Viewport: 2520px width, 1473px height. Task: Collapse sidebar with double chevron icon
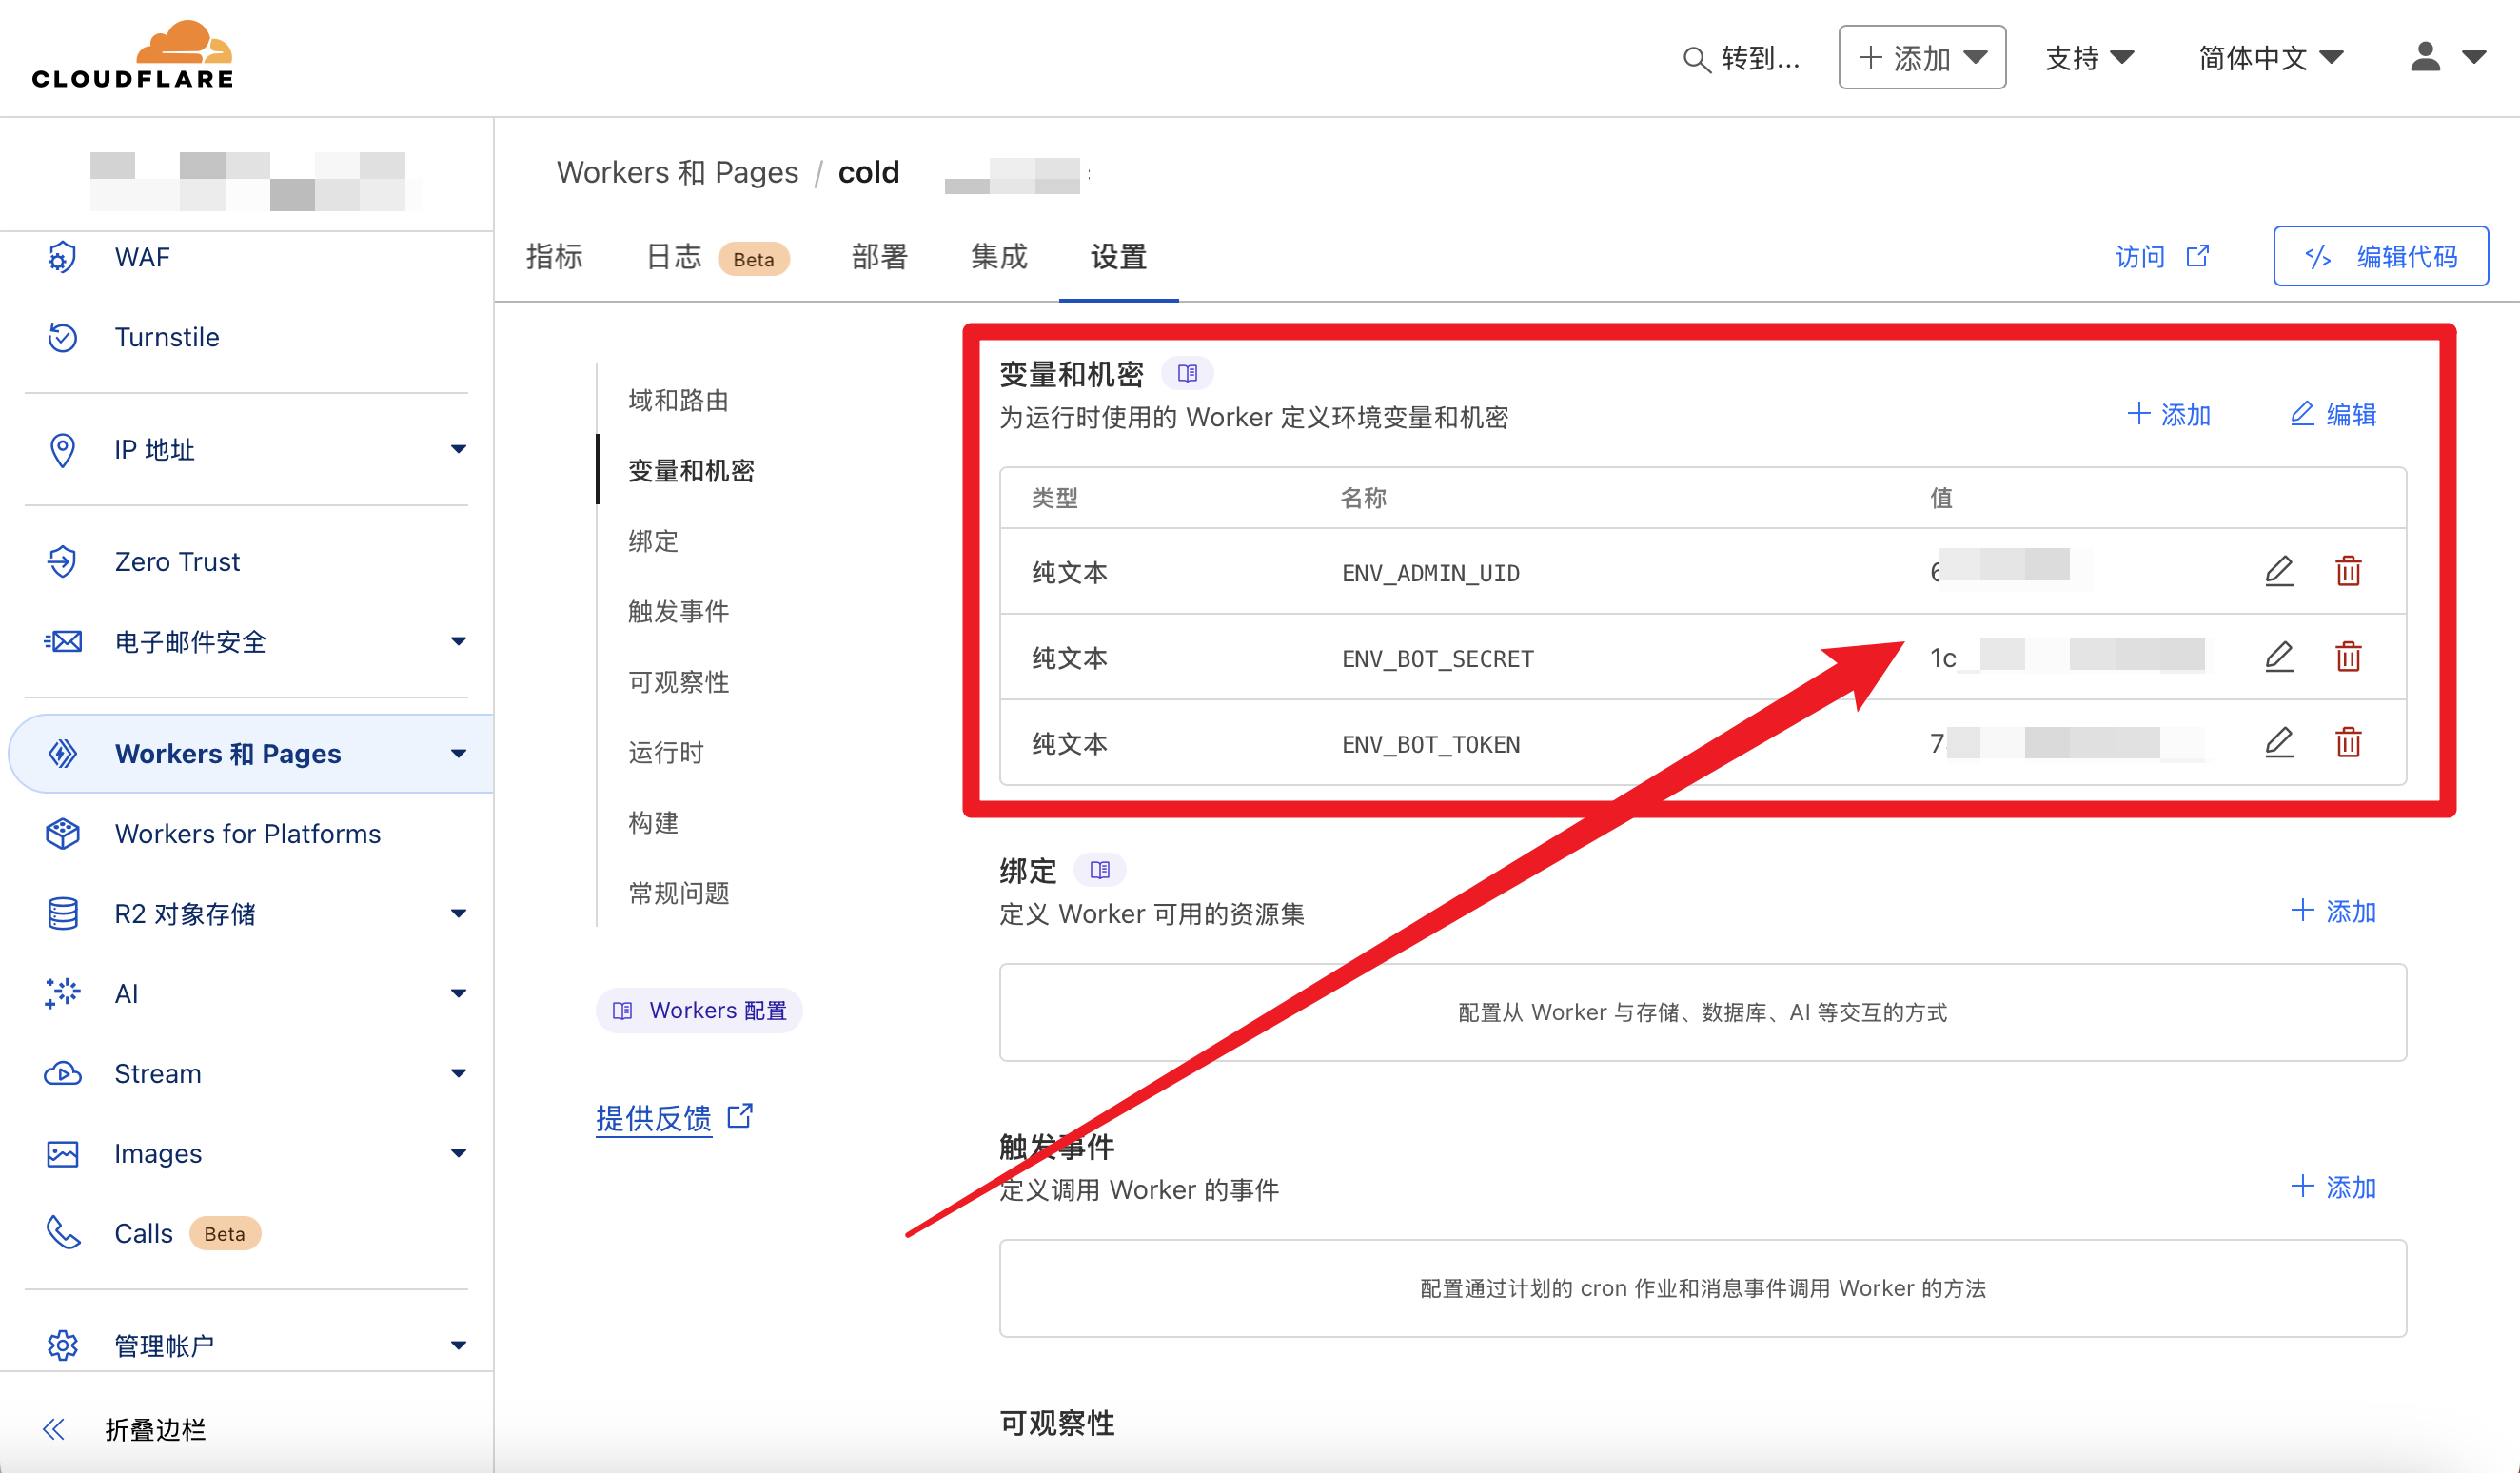click(x=54, y=1428)
